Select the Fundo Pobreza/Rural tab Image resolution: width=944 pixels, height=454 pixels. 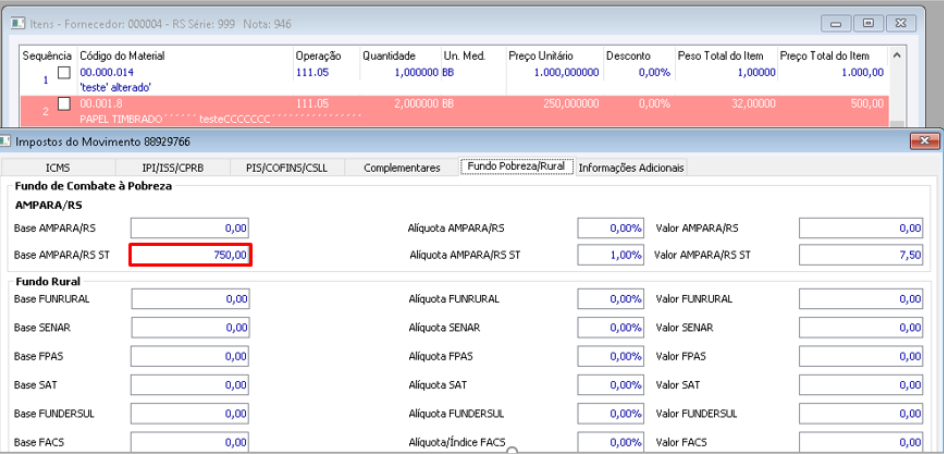(x=517, y=166)
